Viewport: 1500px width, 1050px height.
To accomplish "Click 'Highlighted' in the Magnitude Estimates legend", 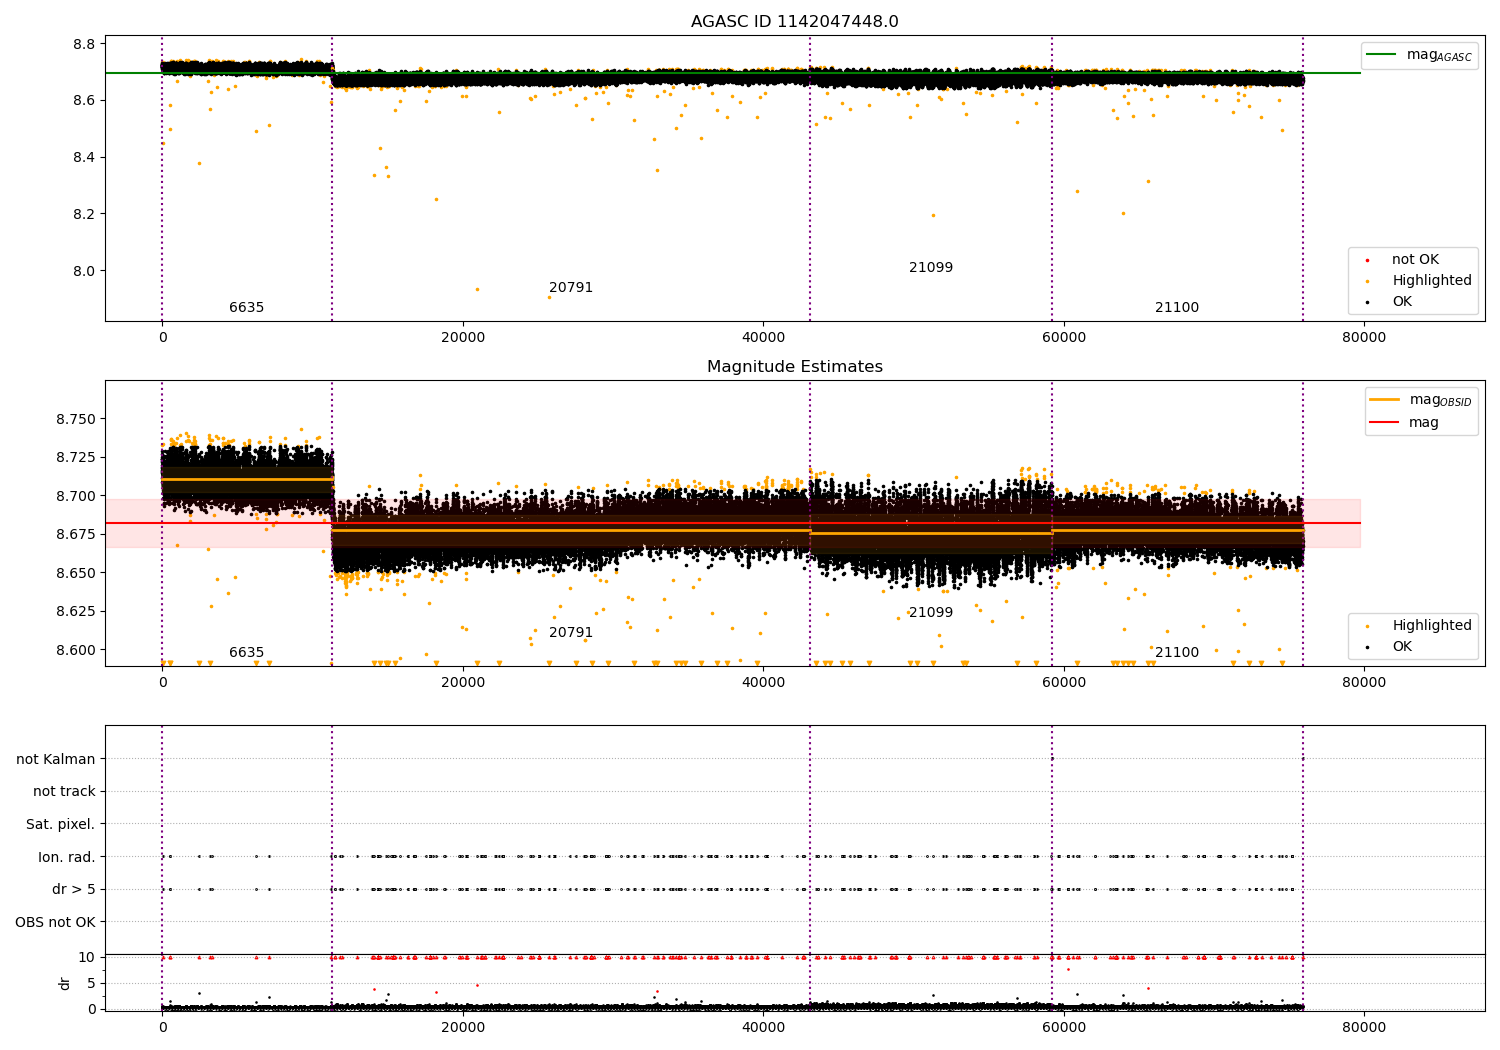I will [1431, 626].
